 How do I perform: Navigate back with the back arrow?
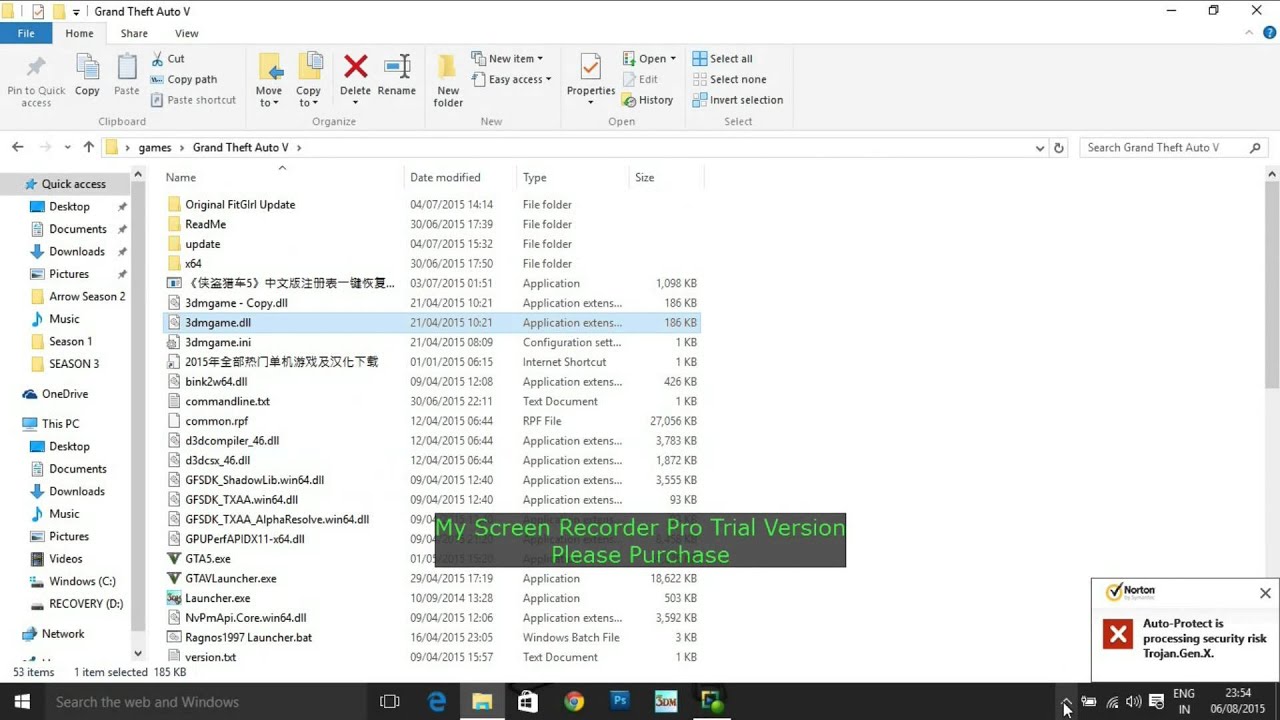coord(17,147)
